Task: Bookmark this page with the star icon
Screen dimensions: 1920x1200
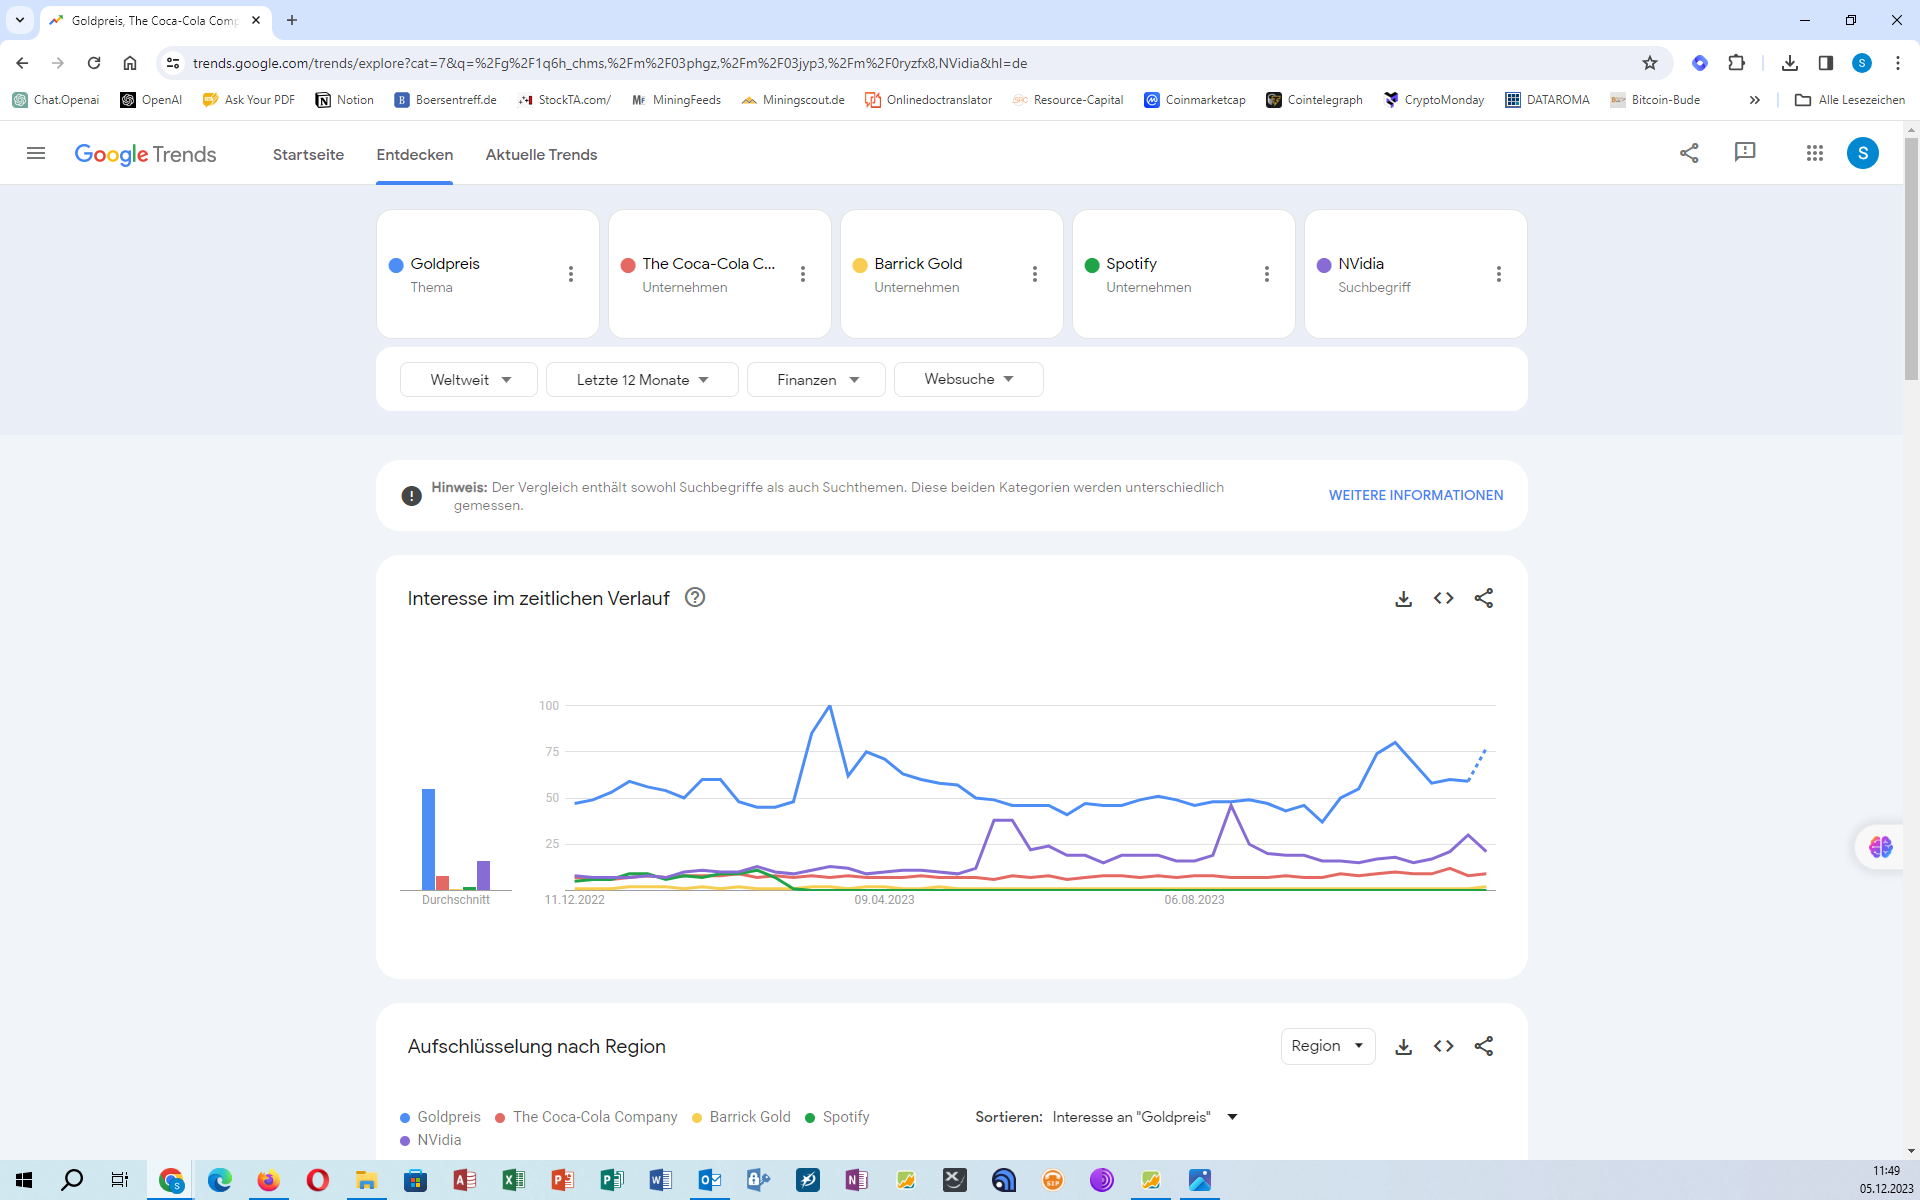Action: (1650, 63)
